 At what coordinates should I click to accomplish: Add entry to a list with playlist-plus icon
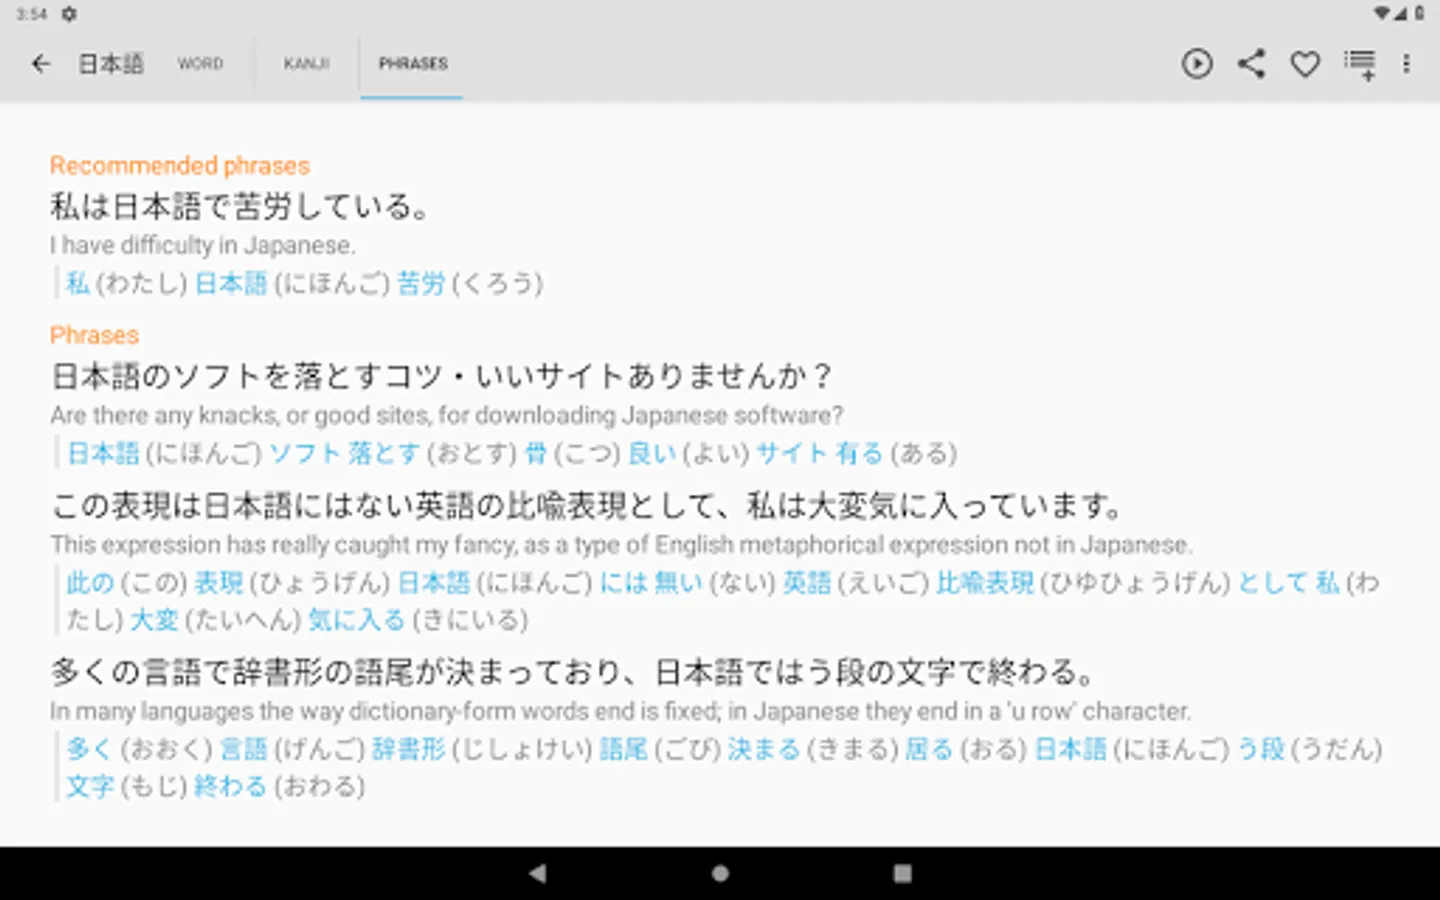tap(1360, 64)
